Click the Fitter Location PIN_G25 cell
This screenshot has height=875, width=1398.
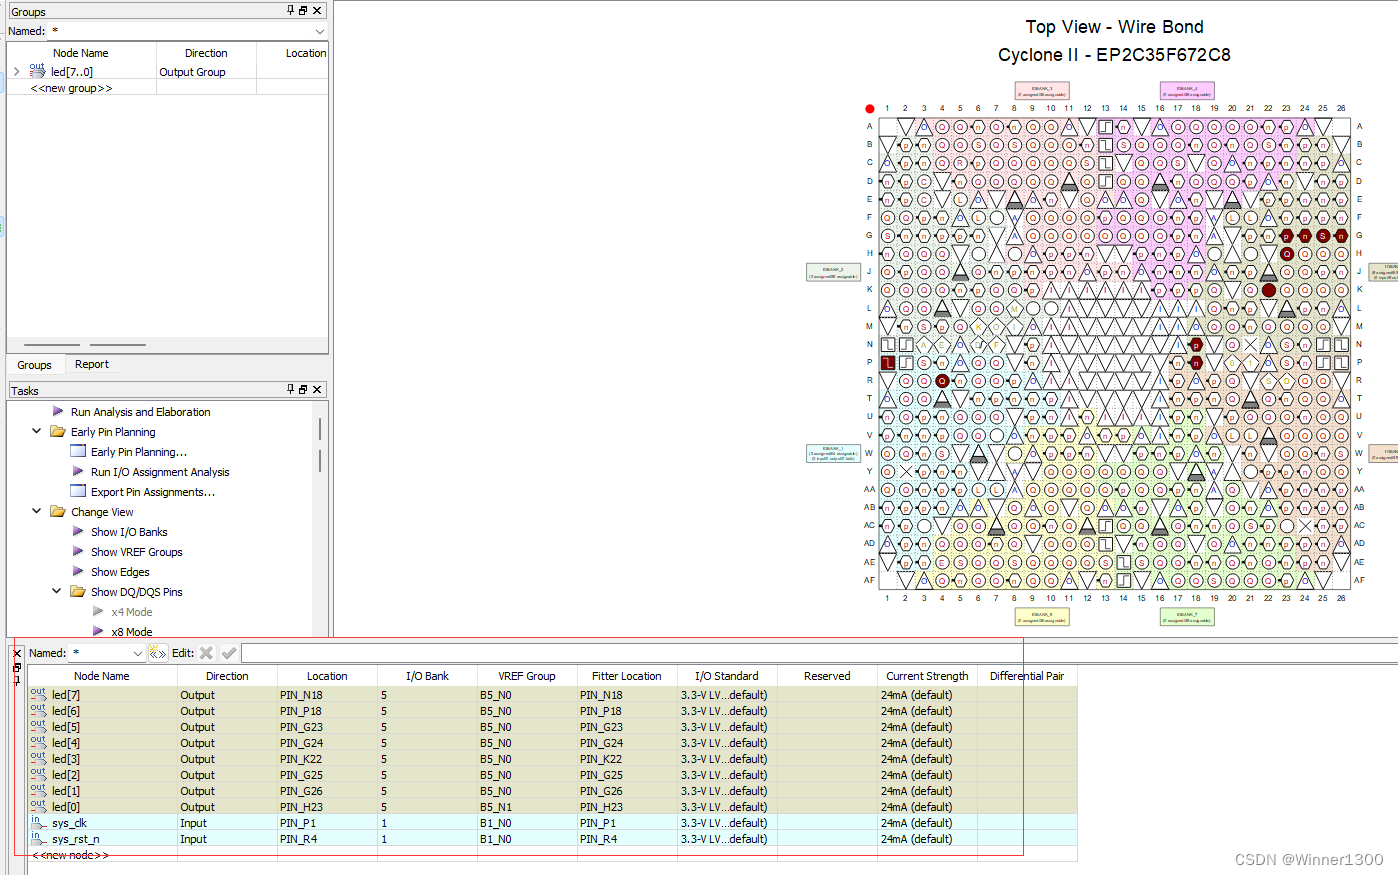click(x=627, y=775)
